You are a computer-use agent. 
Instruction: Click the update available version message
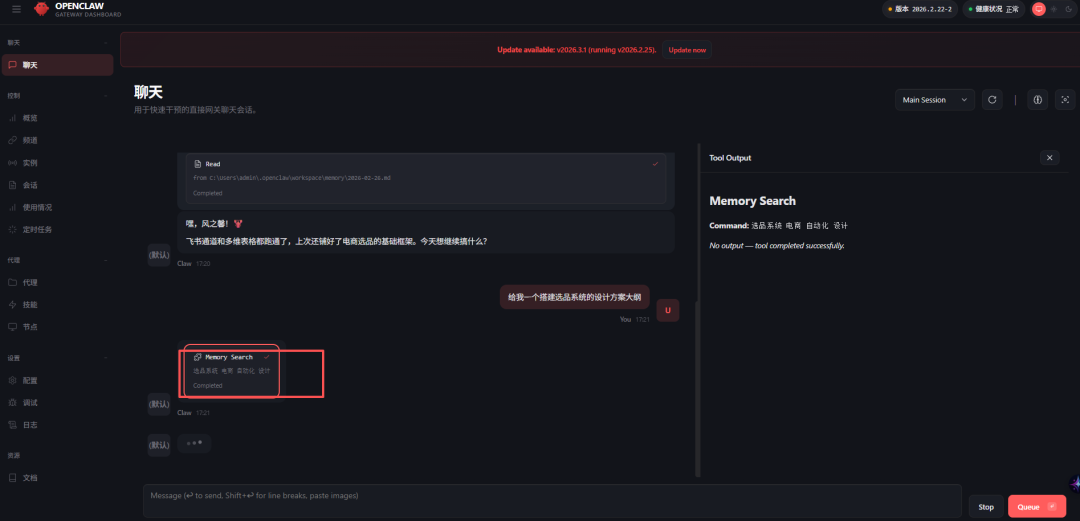click(577, 50)
